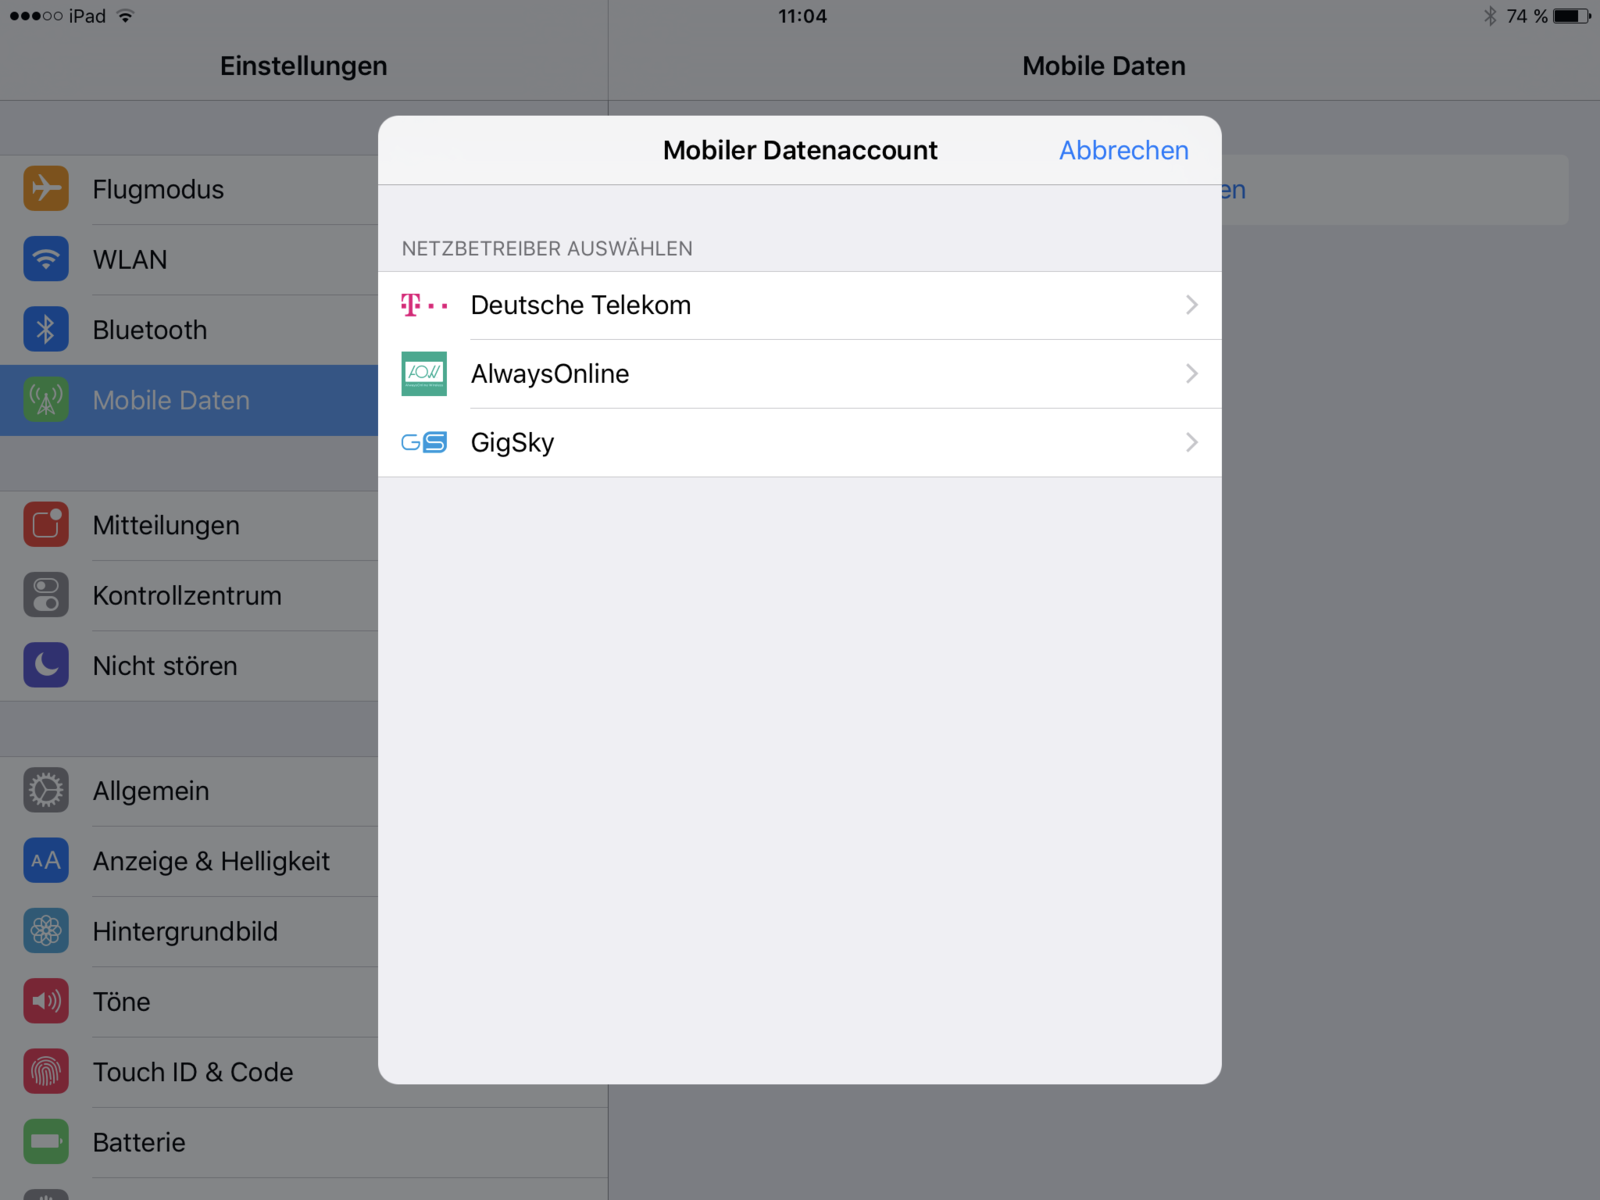The width and height of the screenshot is (1600, 1200).
Task: Expand AlwaysOnline row chevron
Action: (x=1191, y=374)
